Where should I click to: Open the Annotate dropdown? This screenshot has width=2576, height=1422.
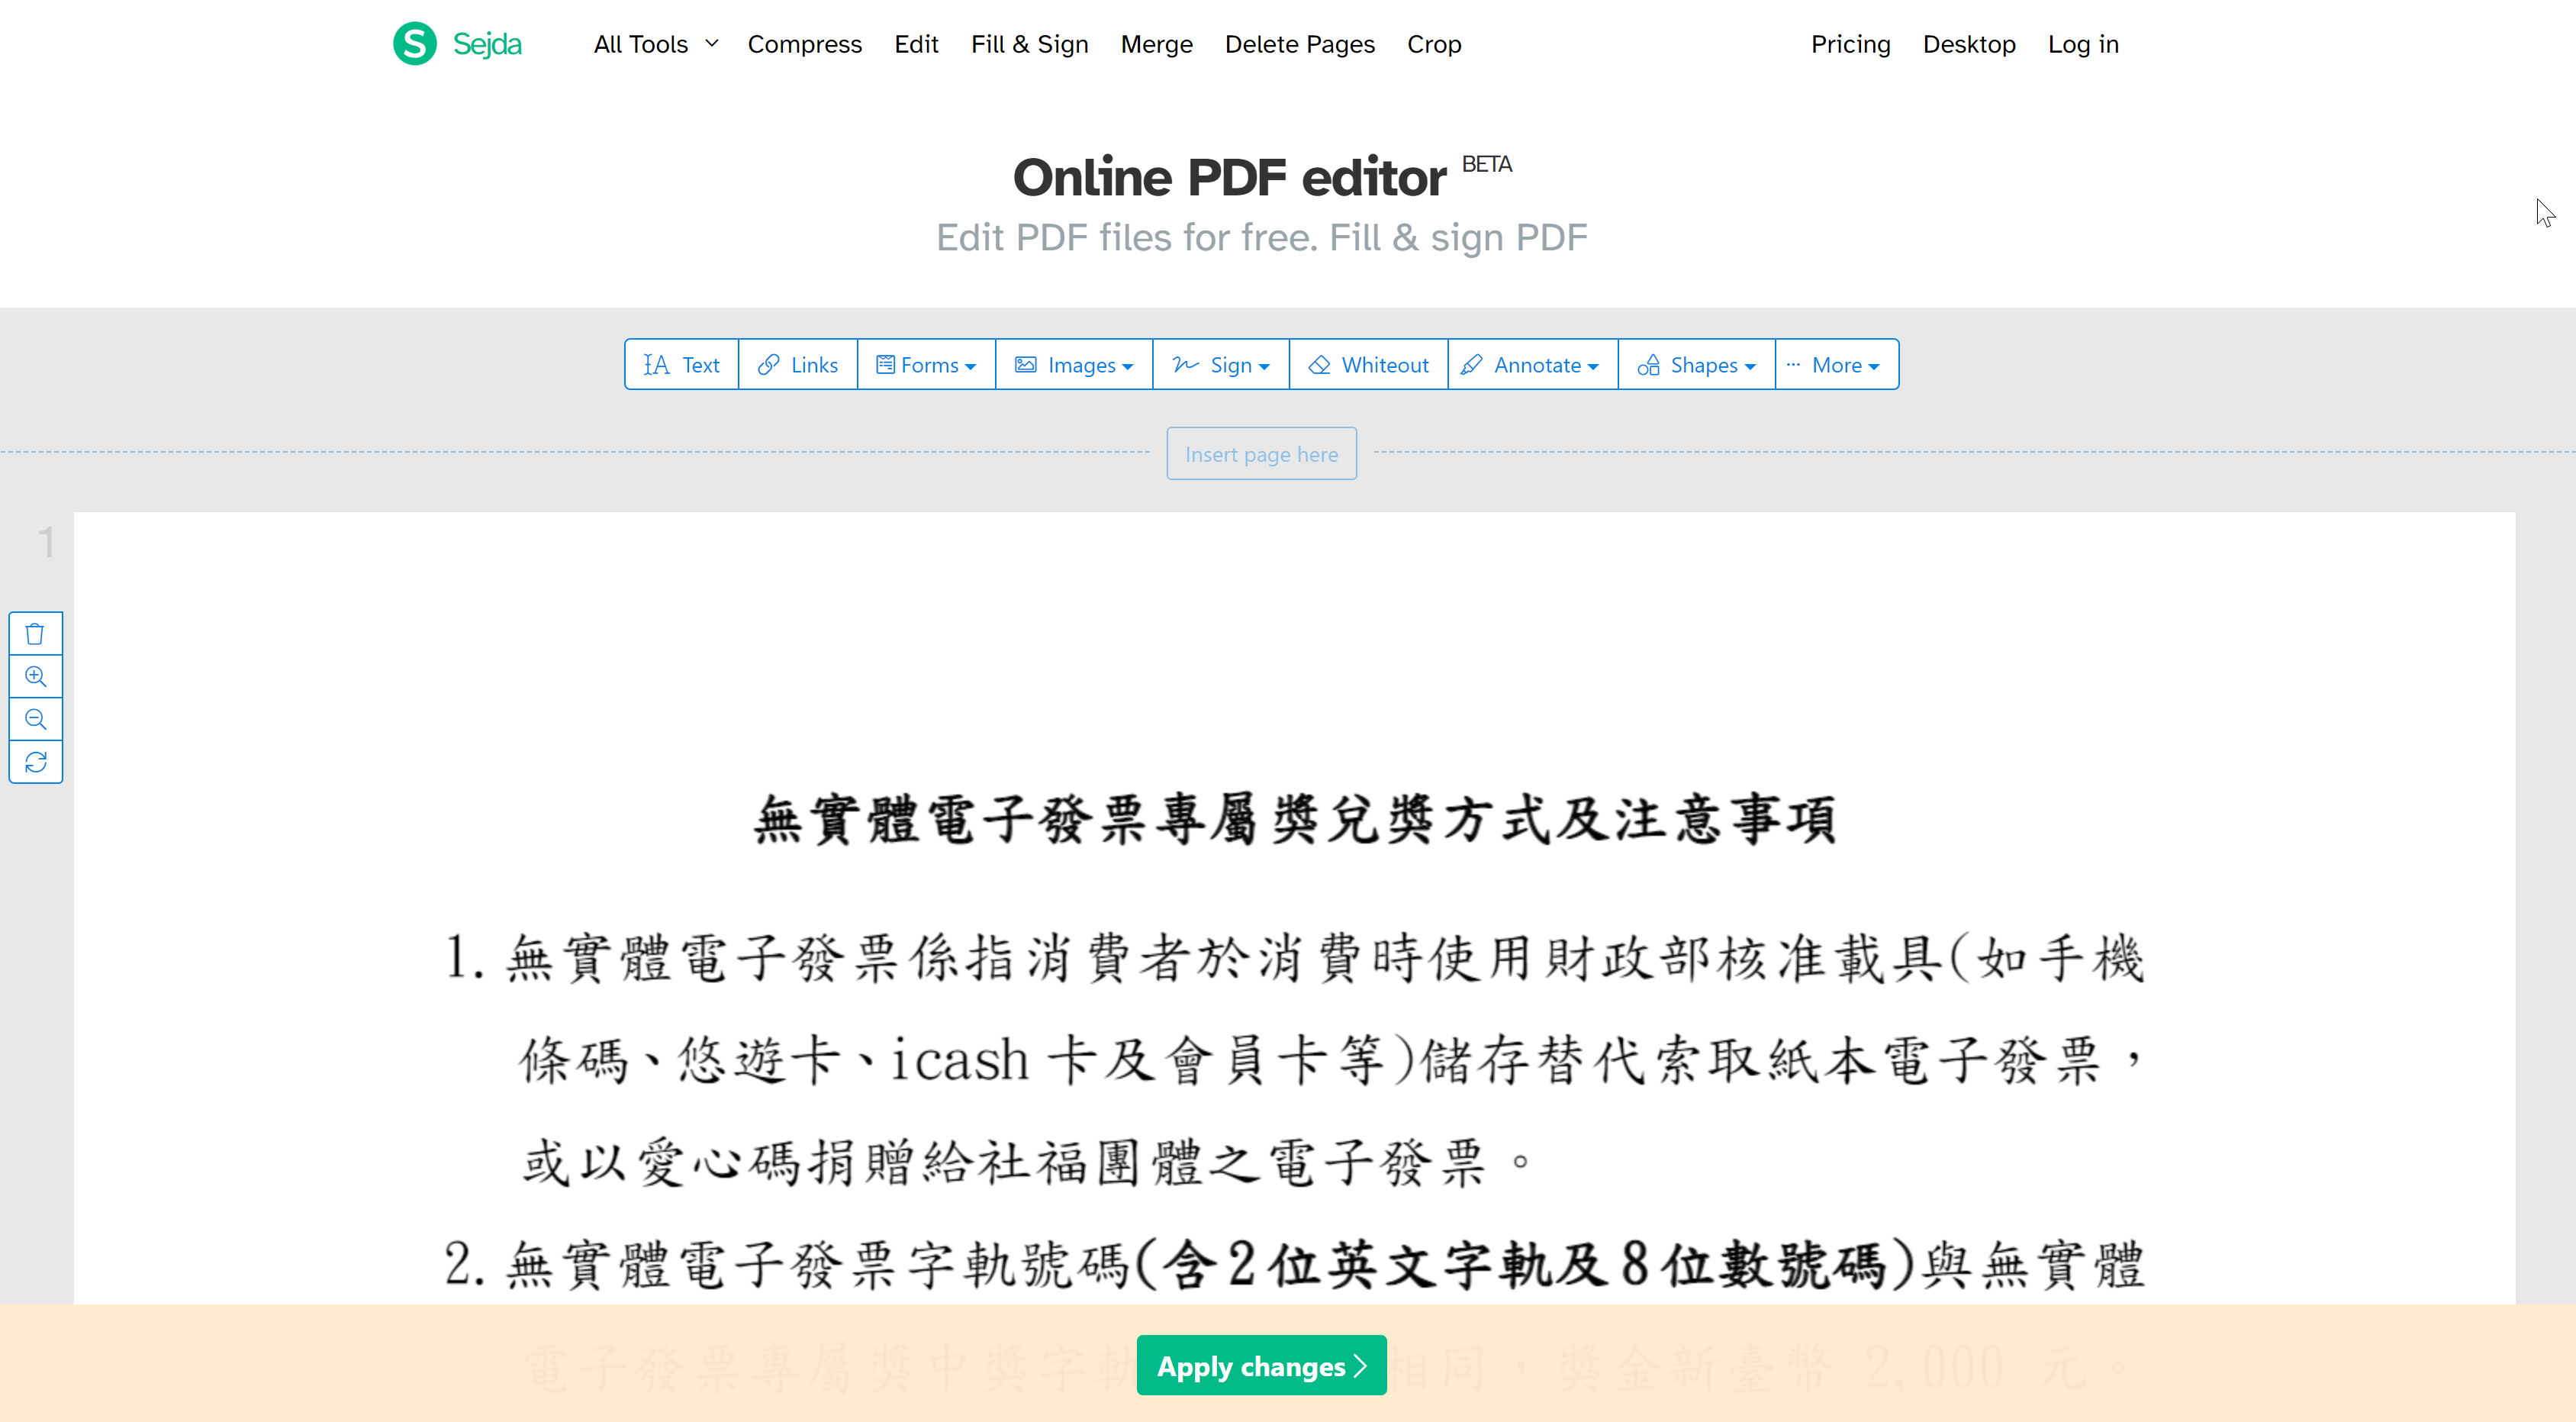coord(1532,365)
